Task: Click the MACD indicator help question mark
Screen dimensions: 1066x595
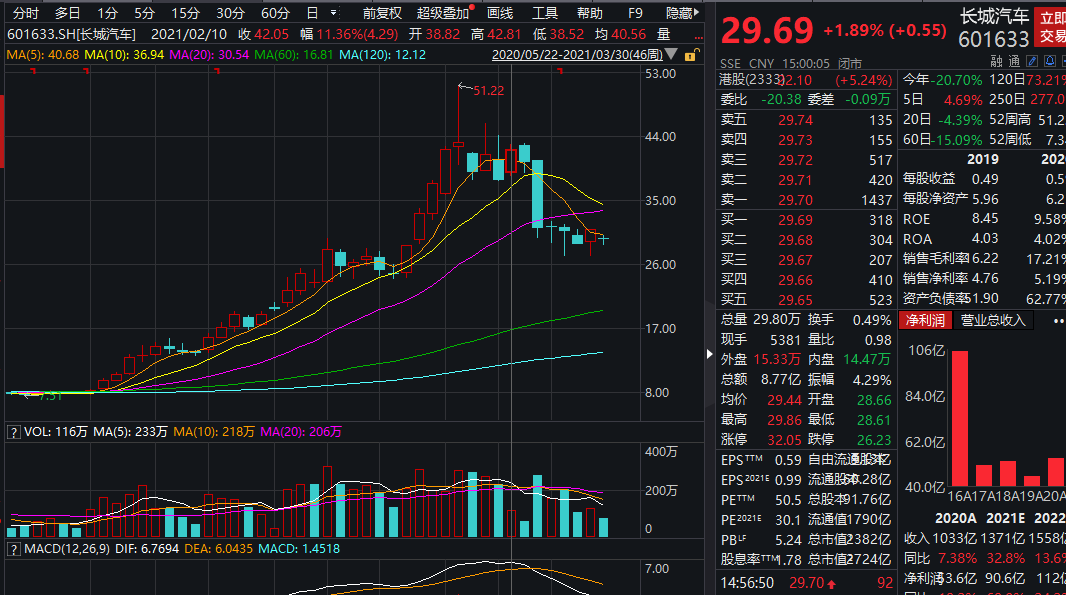Action: click(x=13, y=549)
